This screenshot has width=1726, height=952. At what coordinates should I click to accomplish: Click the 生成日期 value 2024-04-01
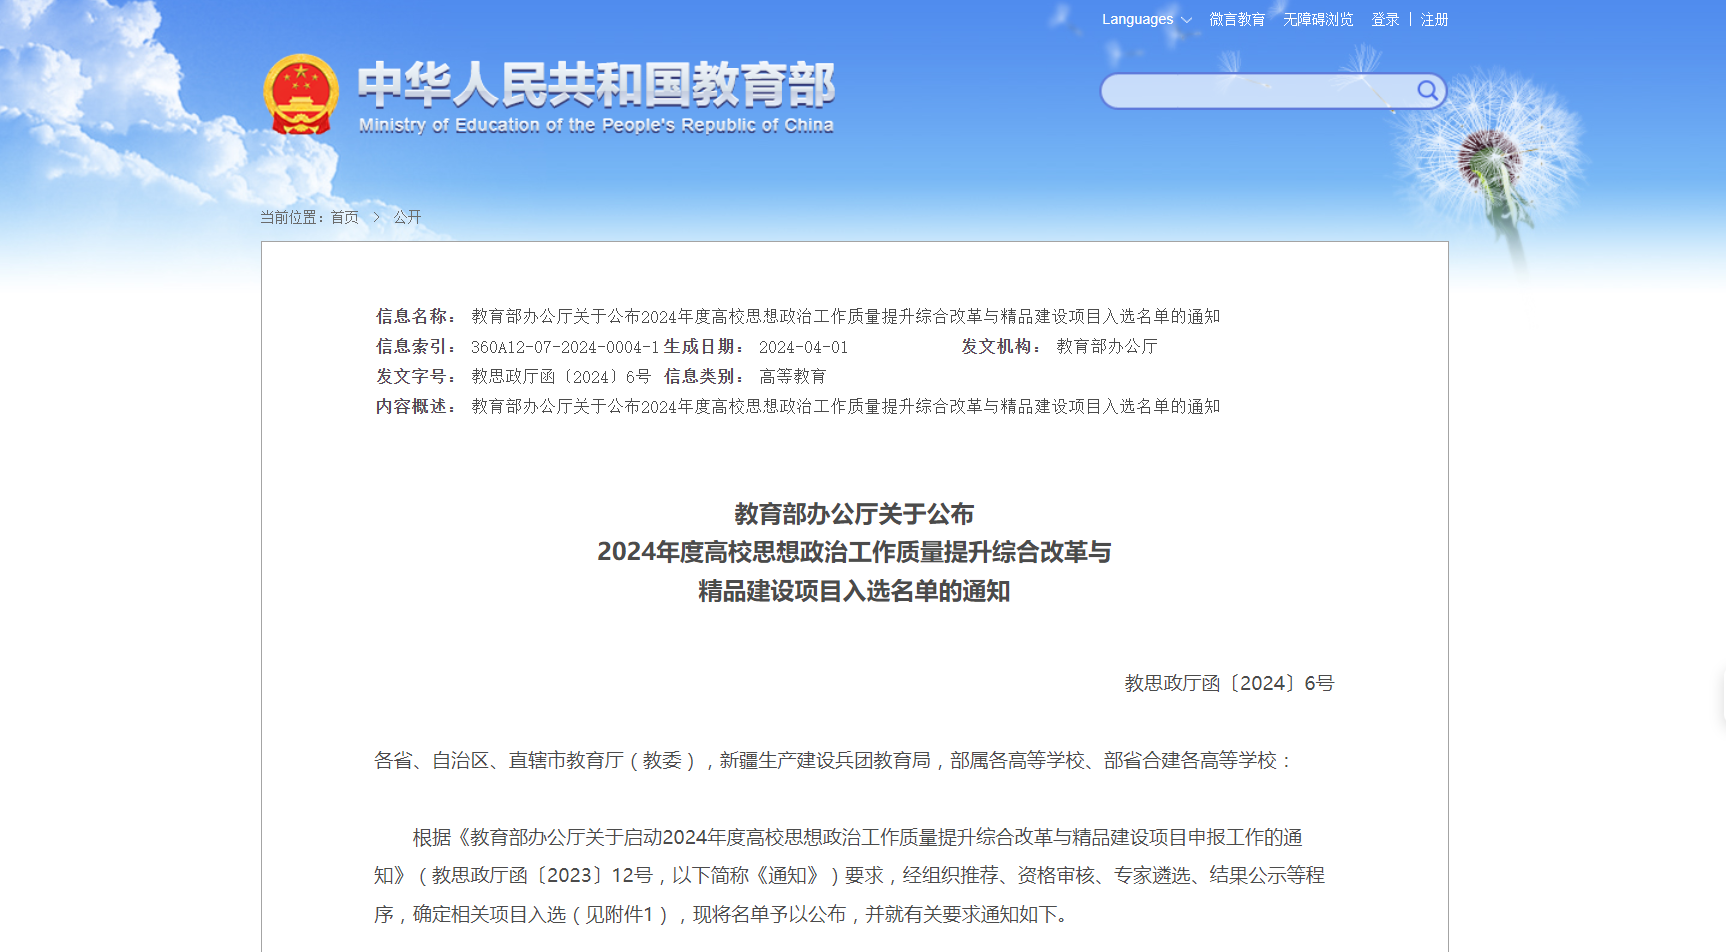pyautogui.click(x=803, y=347)
